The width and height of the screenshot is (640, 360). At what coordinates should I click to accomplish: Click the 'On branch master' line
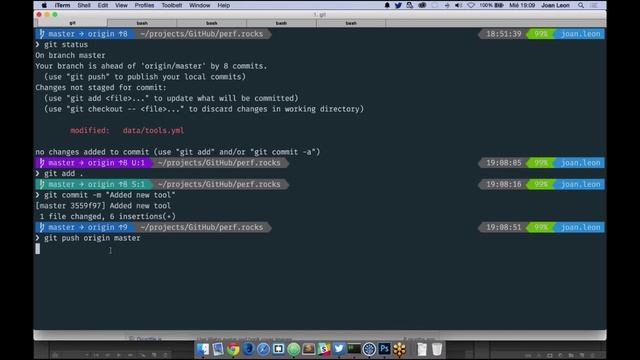(x=70, y=55)
